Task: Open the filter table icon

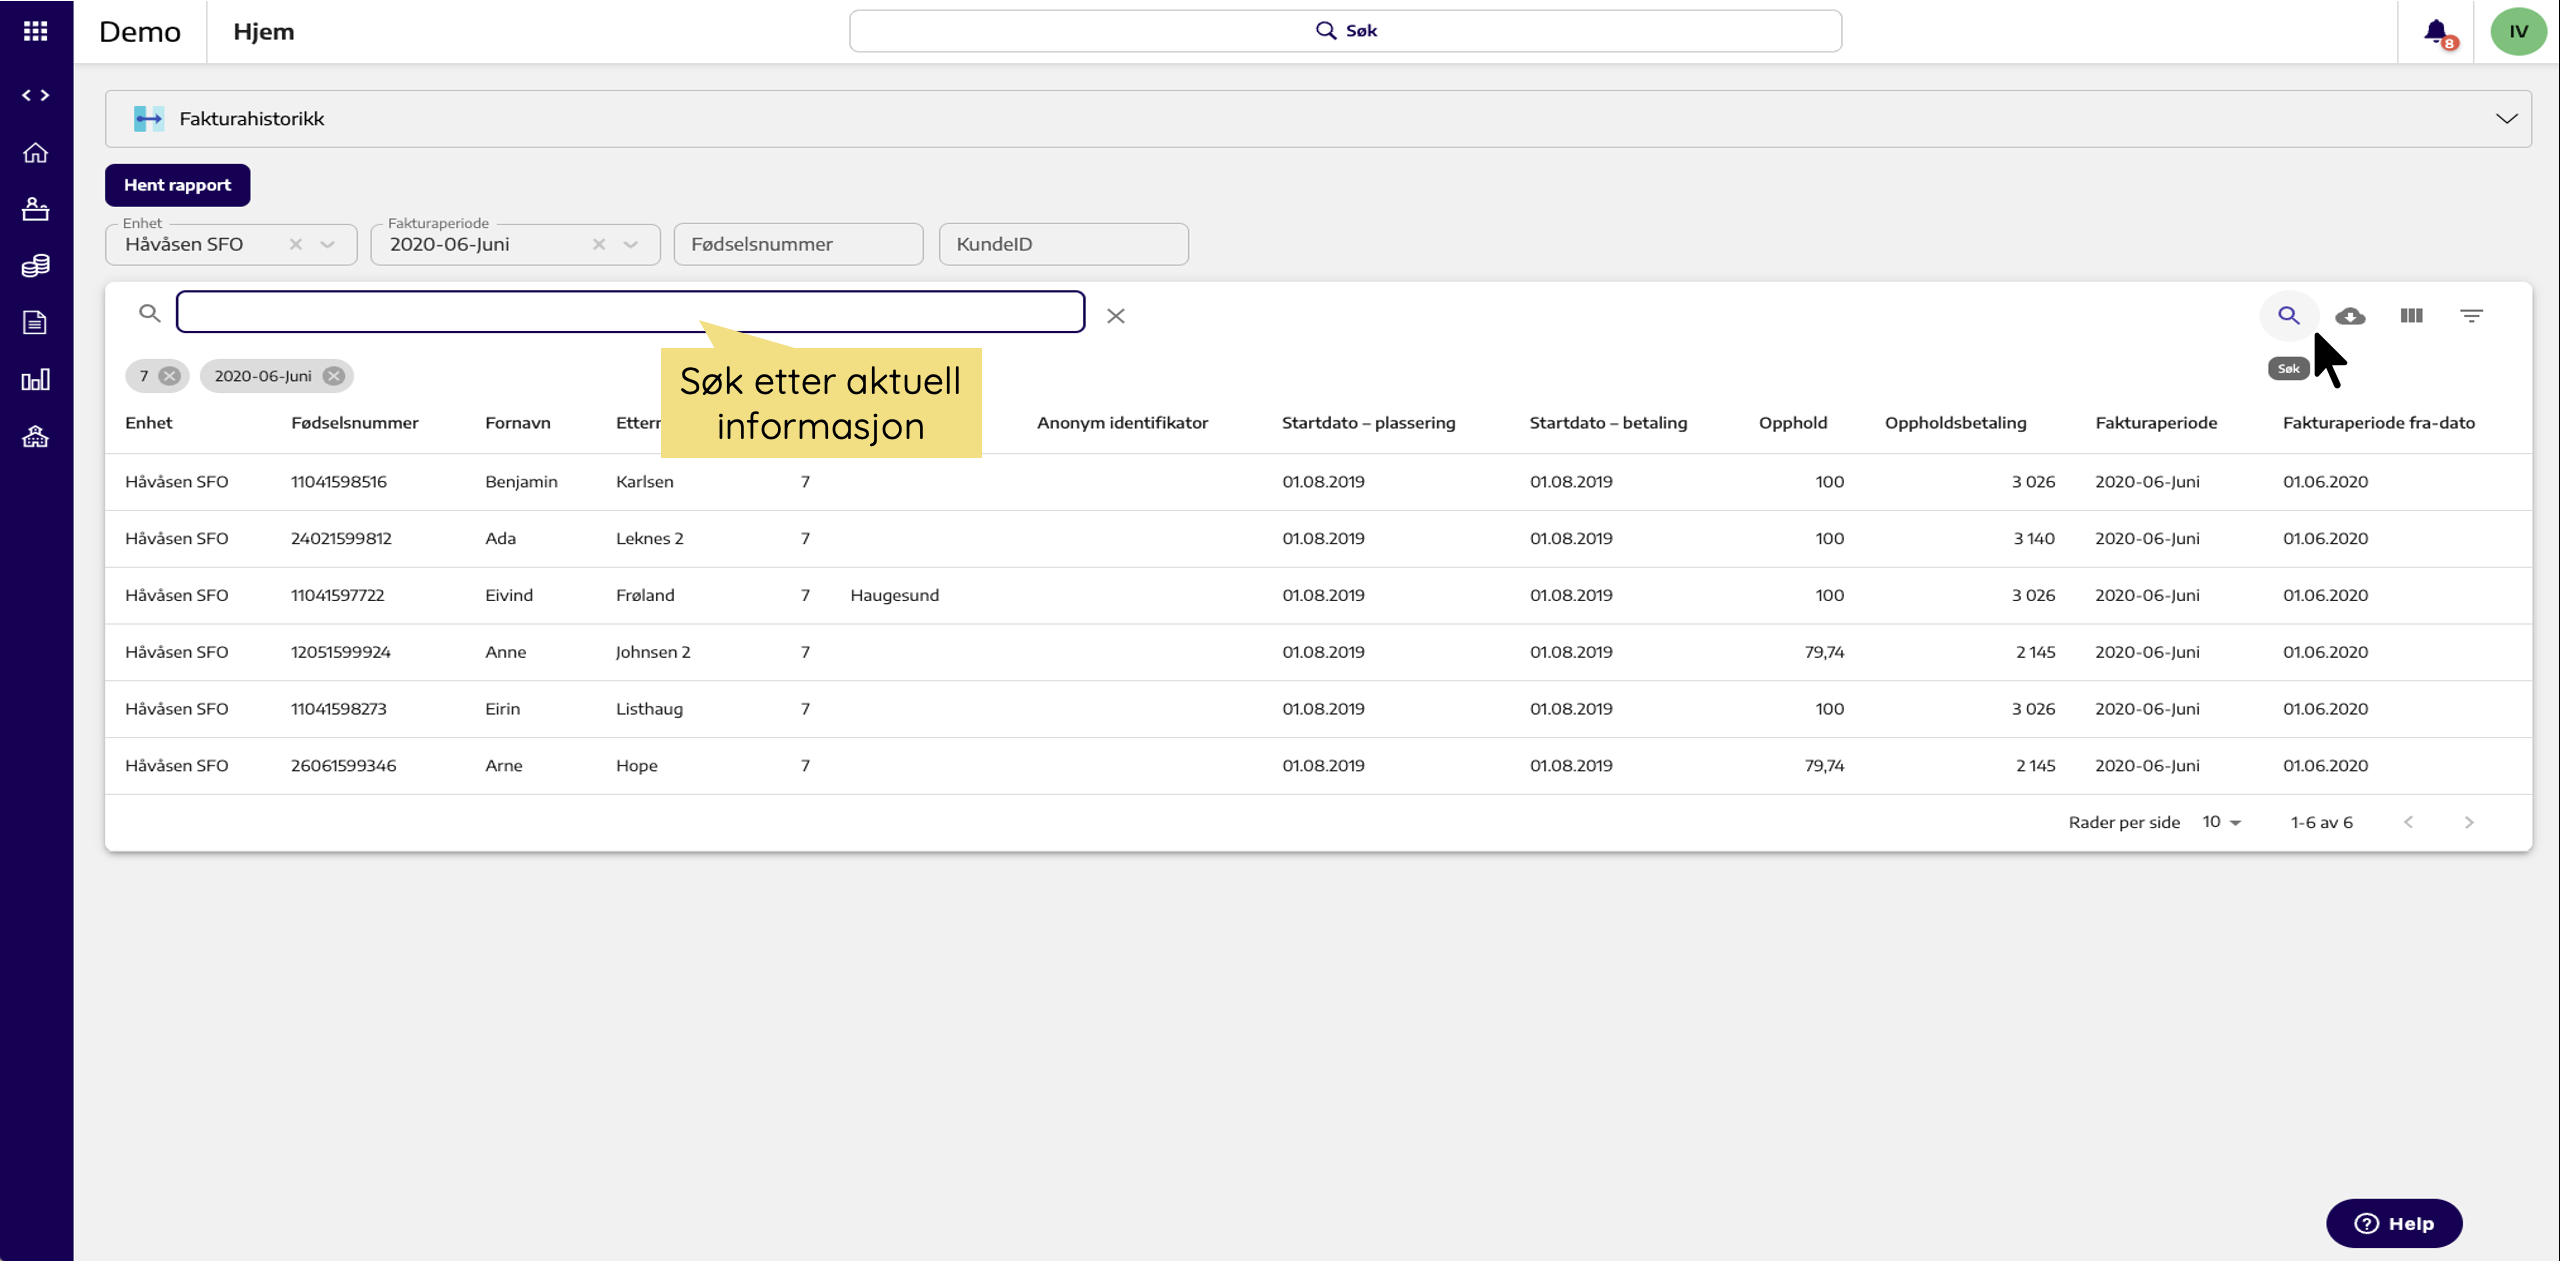Action: 2471,316
